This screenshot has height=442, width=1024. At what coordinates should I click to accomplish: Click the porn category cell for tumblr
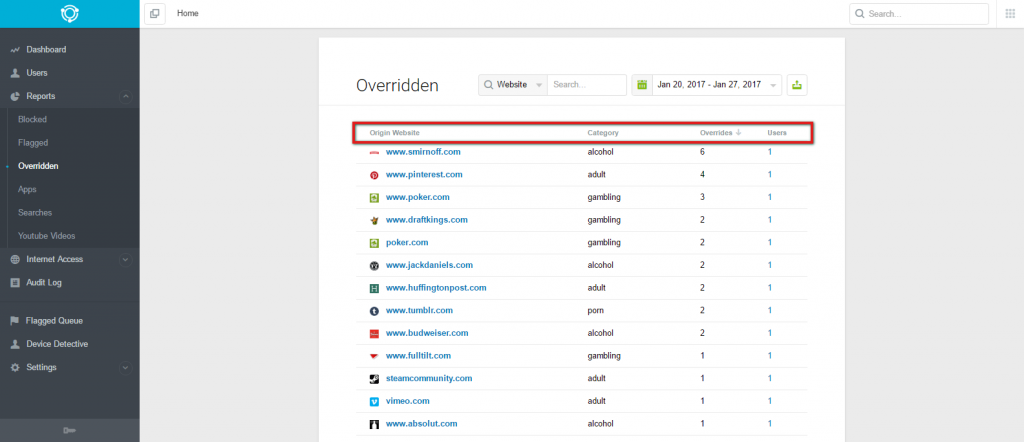596,310
